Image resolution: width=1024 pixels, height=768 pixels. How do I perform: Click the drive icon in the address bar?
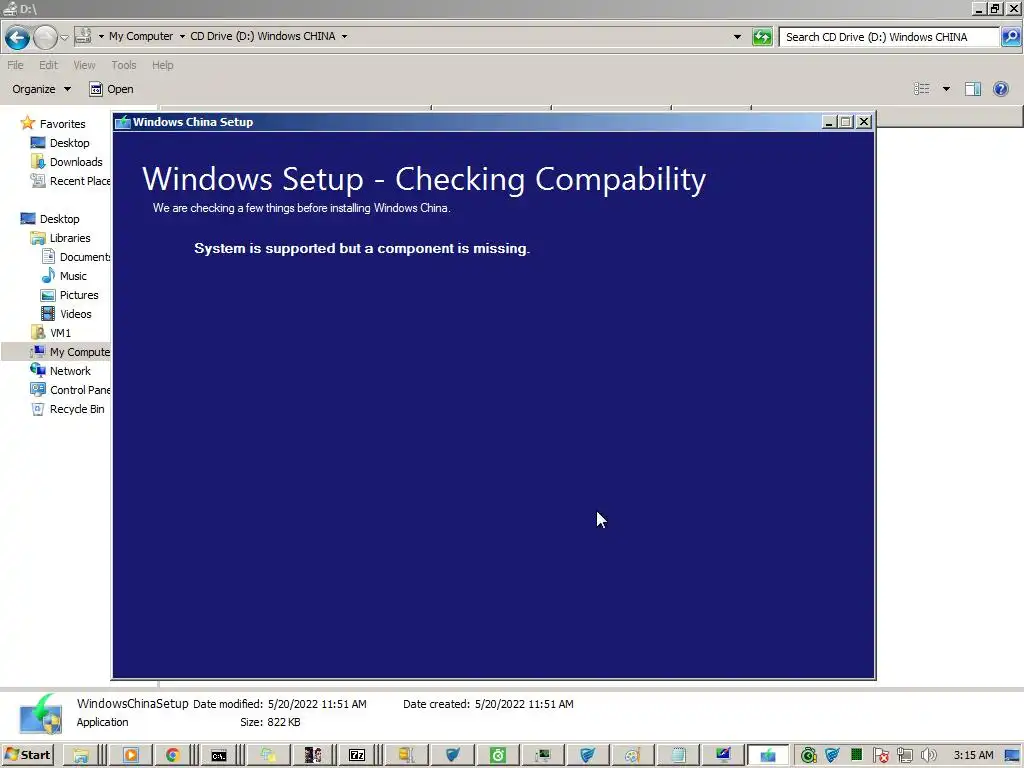83,36
